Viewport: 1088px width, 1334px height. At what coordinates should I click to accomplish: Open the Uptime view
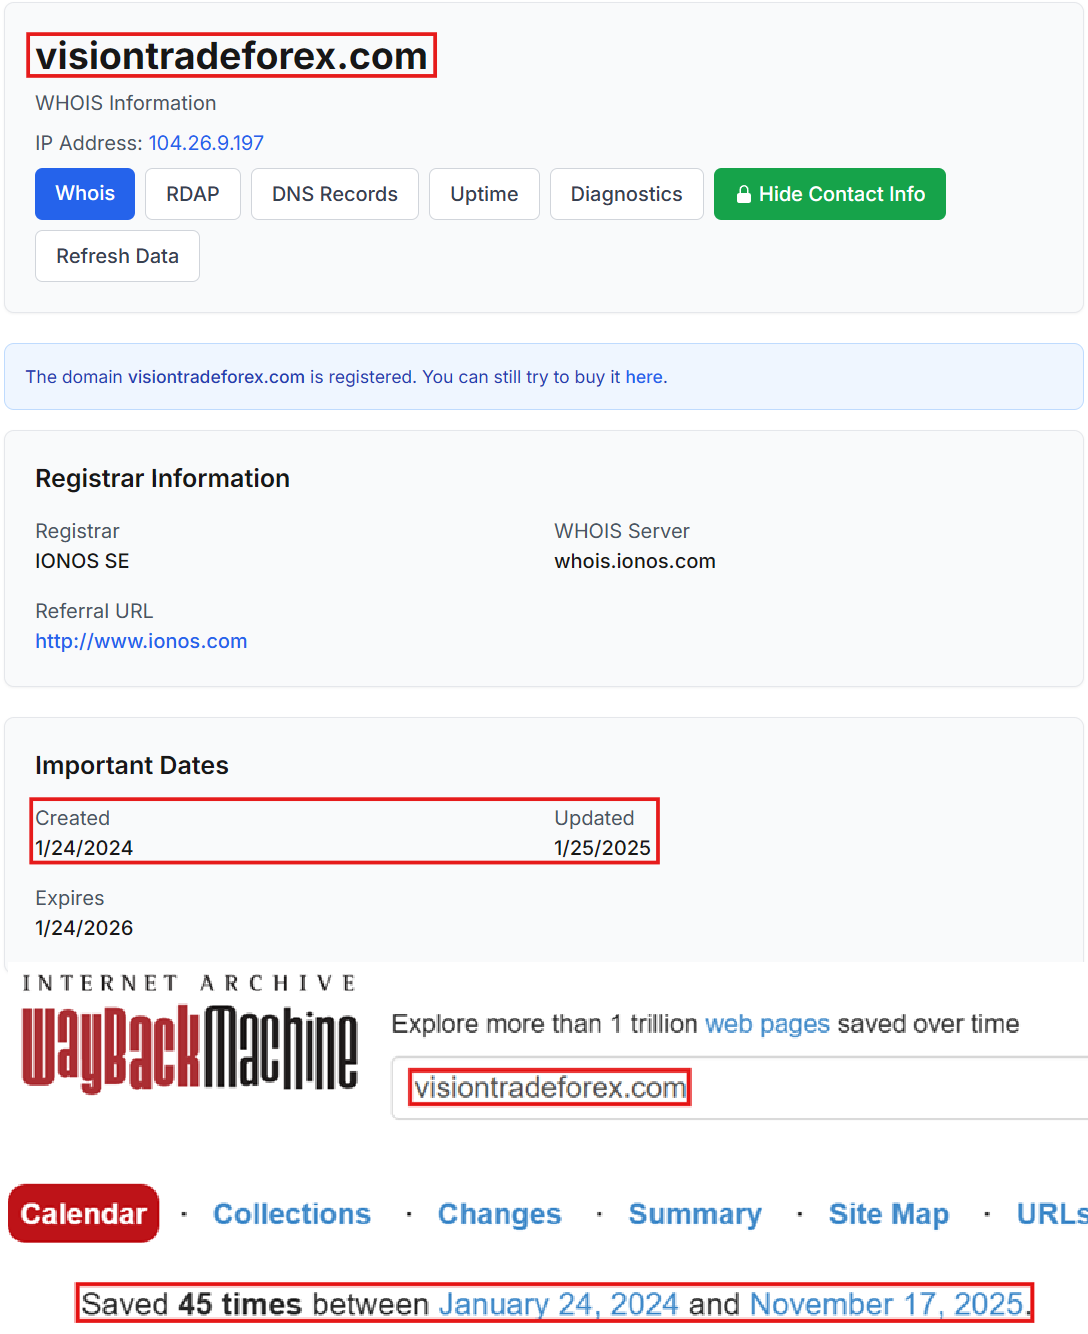484,194
